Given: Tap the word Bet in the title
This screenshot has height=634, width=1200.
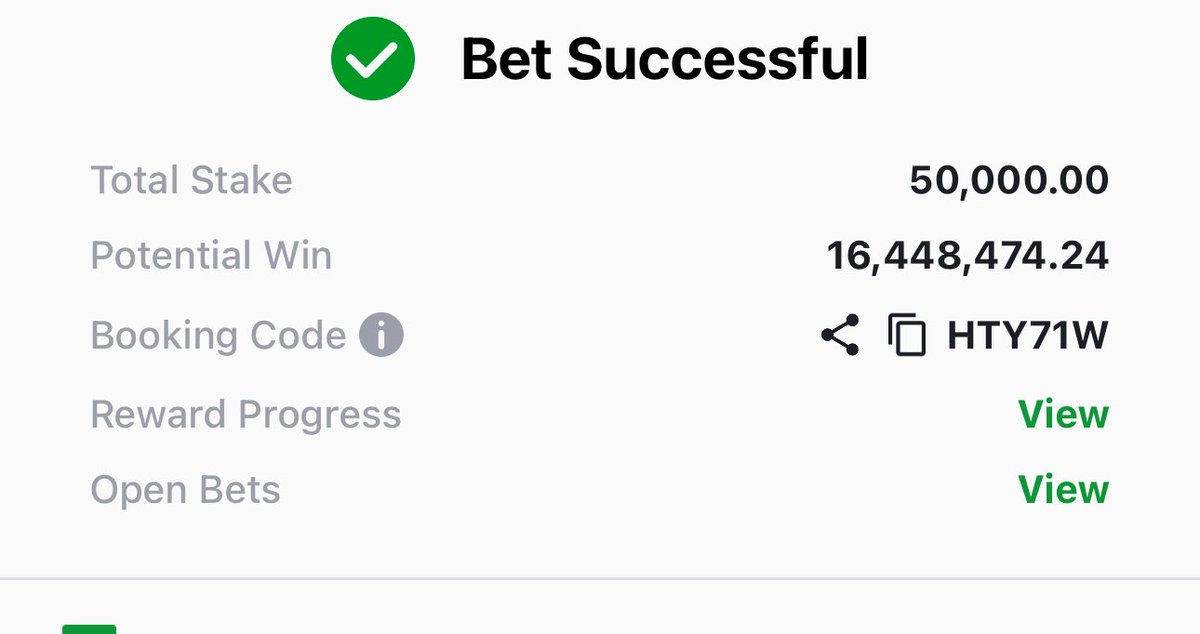Looking at the screenshot, I should (x=506, y=60).
